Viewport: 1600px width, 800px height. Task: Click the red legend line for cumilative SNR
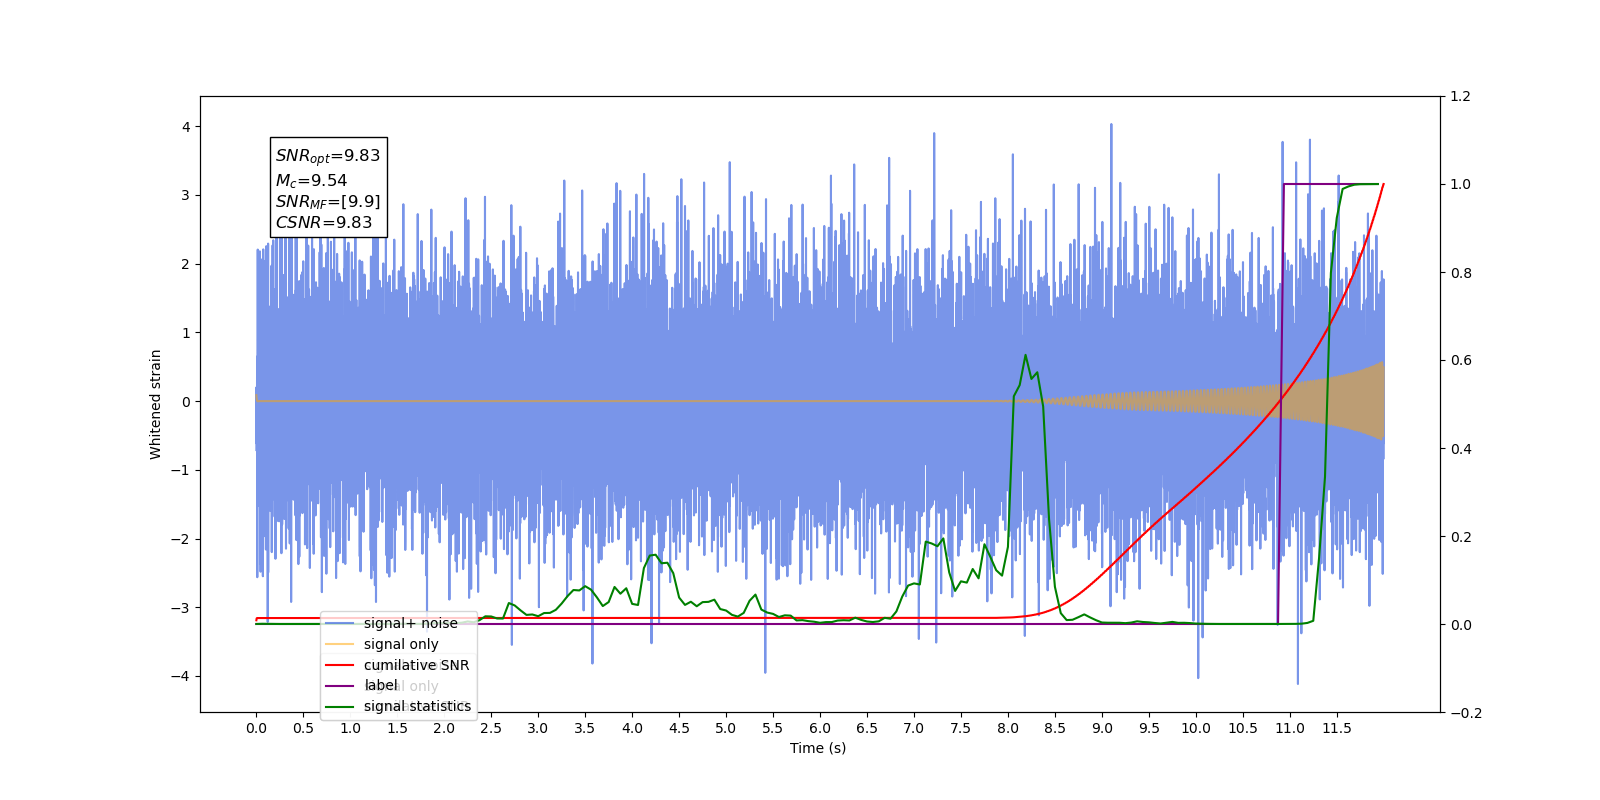point(340,665)
